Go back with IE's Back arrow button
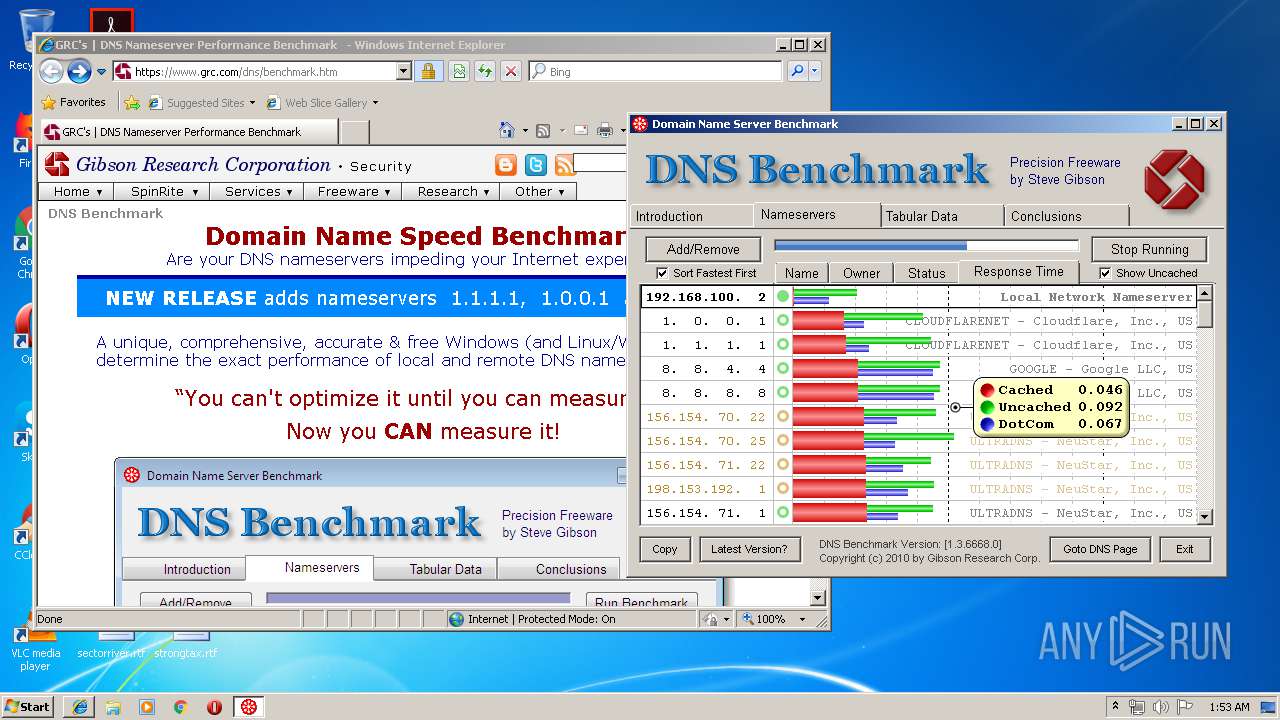This screenshot has height=720, width=1280. click(52, 71)
